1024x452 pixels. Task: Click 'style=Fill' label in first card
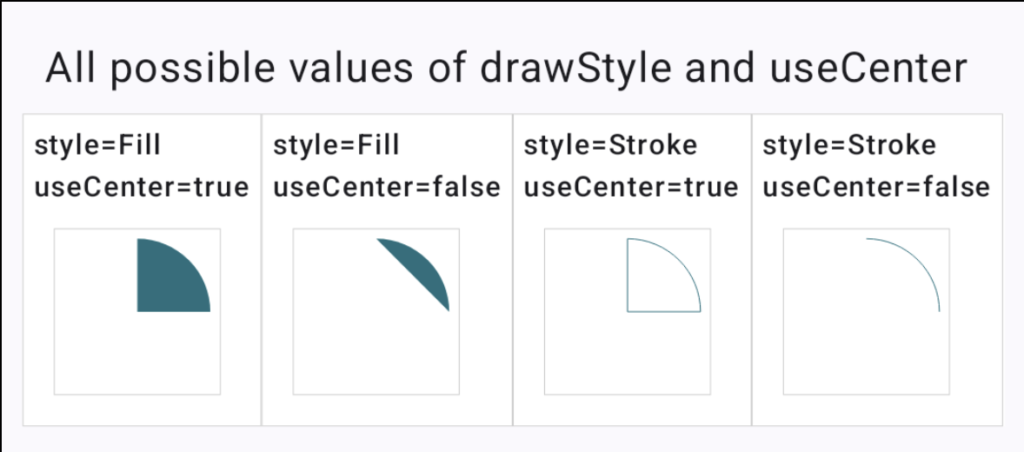point(97,146)
